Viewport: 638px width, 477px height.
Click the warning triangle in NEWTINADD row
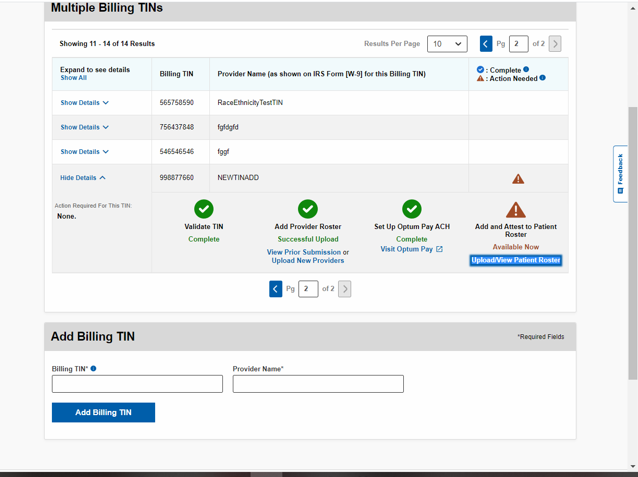tap(518, 179)
